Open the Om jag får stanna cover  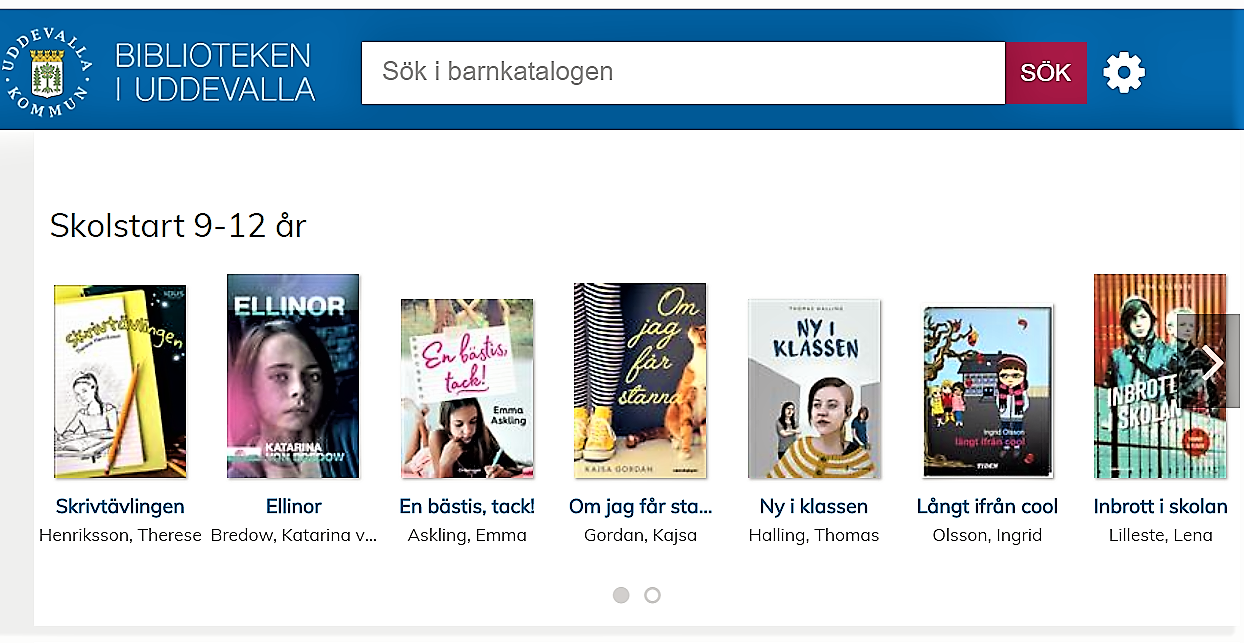click(640, 381)
